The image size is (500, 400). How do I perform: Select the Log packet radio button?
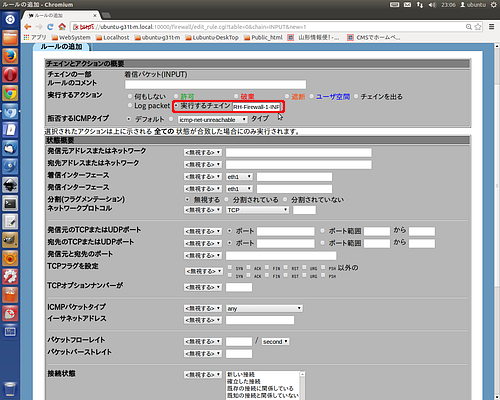point(130,106)
